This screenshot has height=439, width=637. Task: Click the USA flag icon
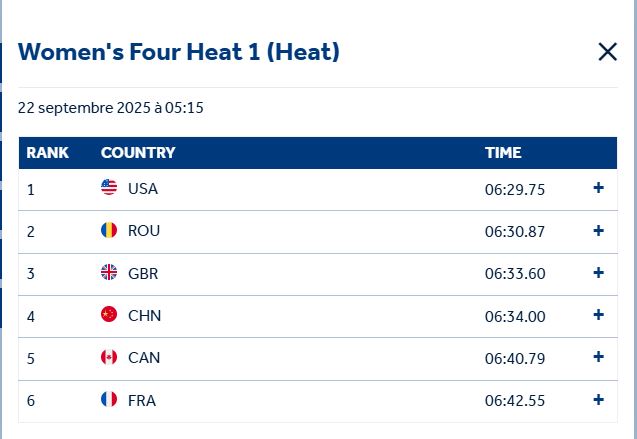point(109,188)
